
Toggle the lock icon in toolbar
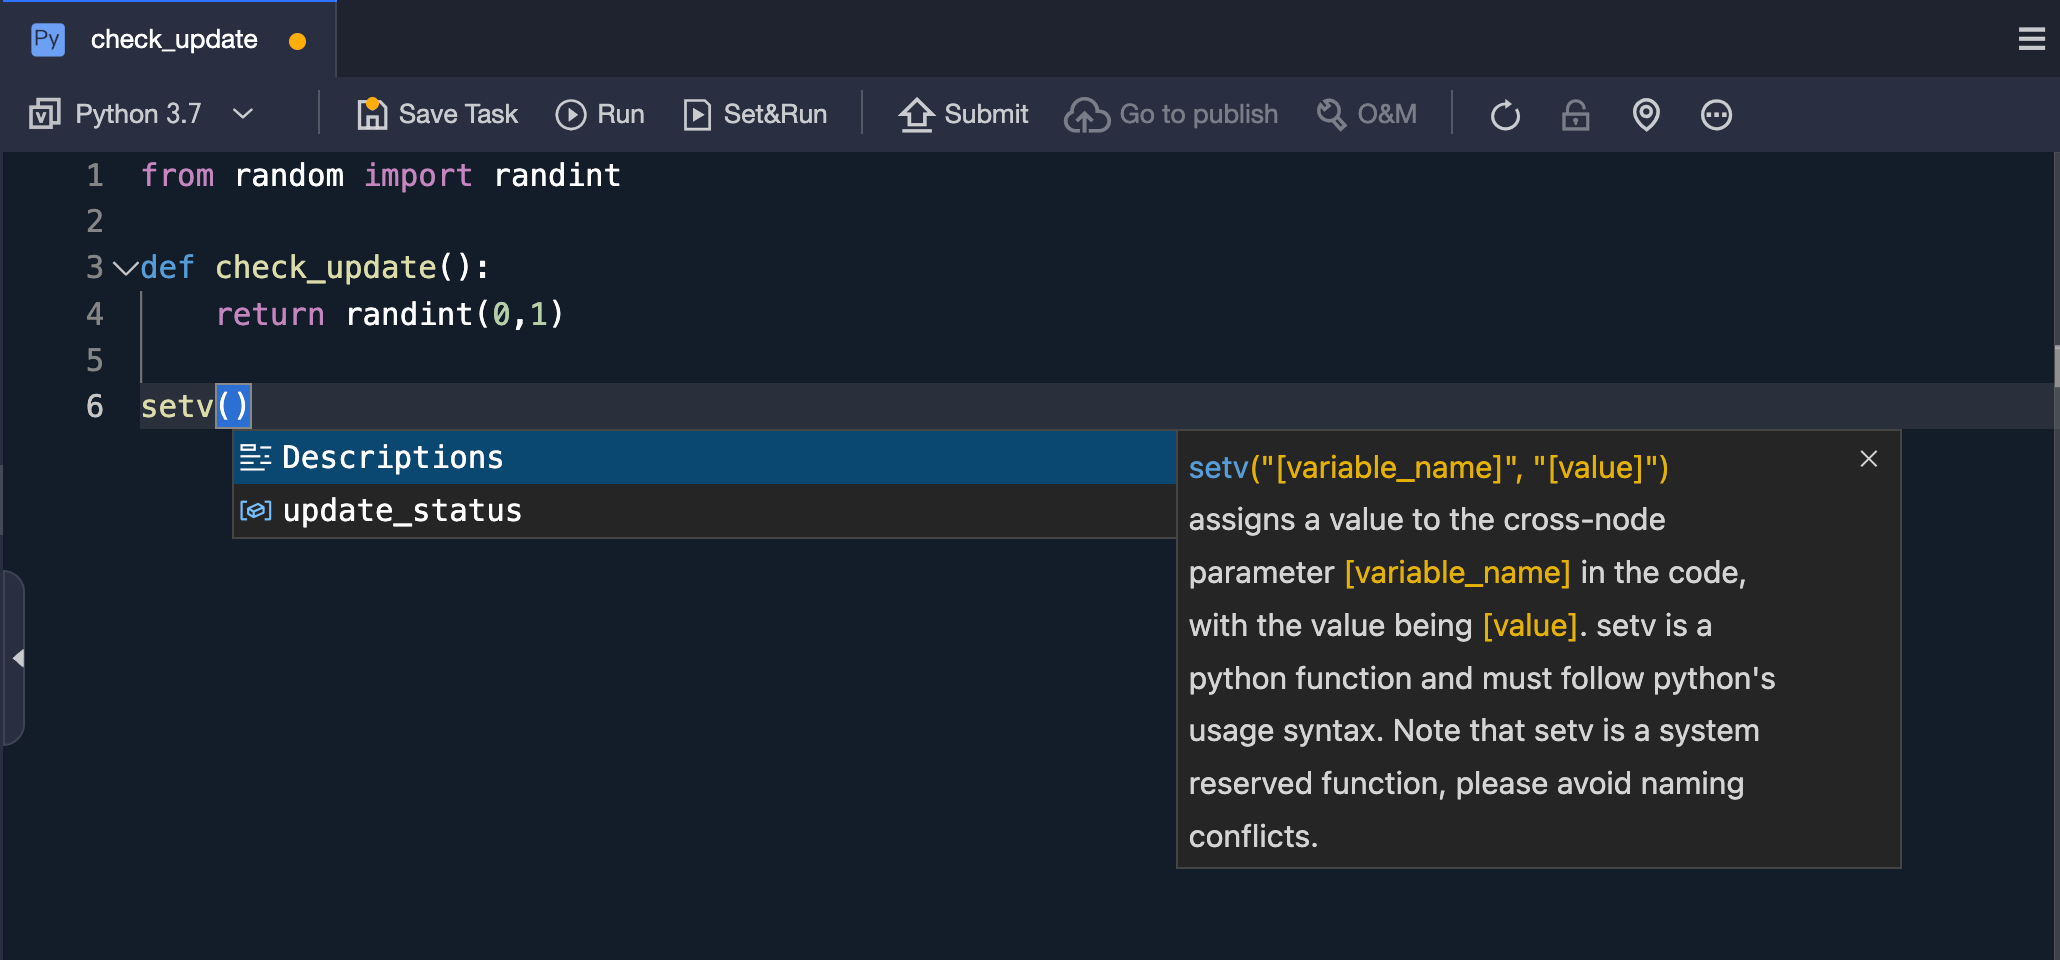(x=1576, y=115)
